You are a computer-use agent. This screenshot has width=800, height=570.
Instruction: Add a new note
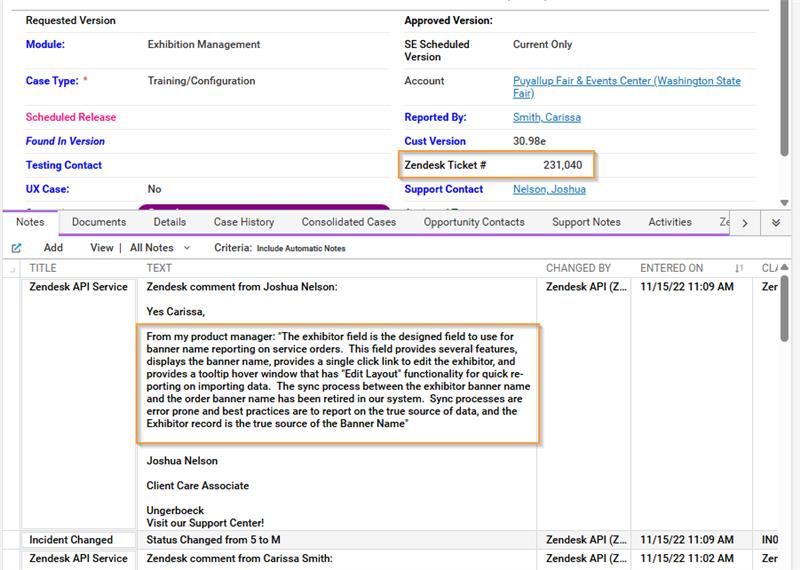point(53,247)
